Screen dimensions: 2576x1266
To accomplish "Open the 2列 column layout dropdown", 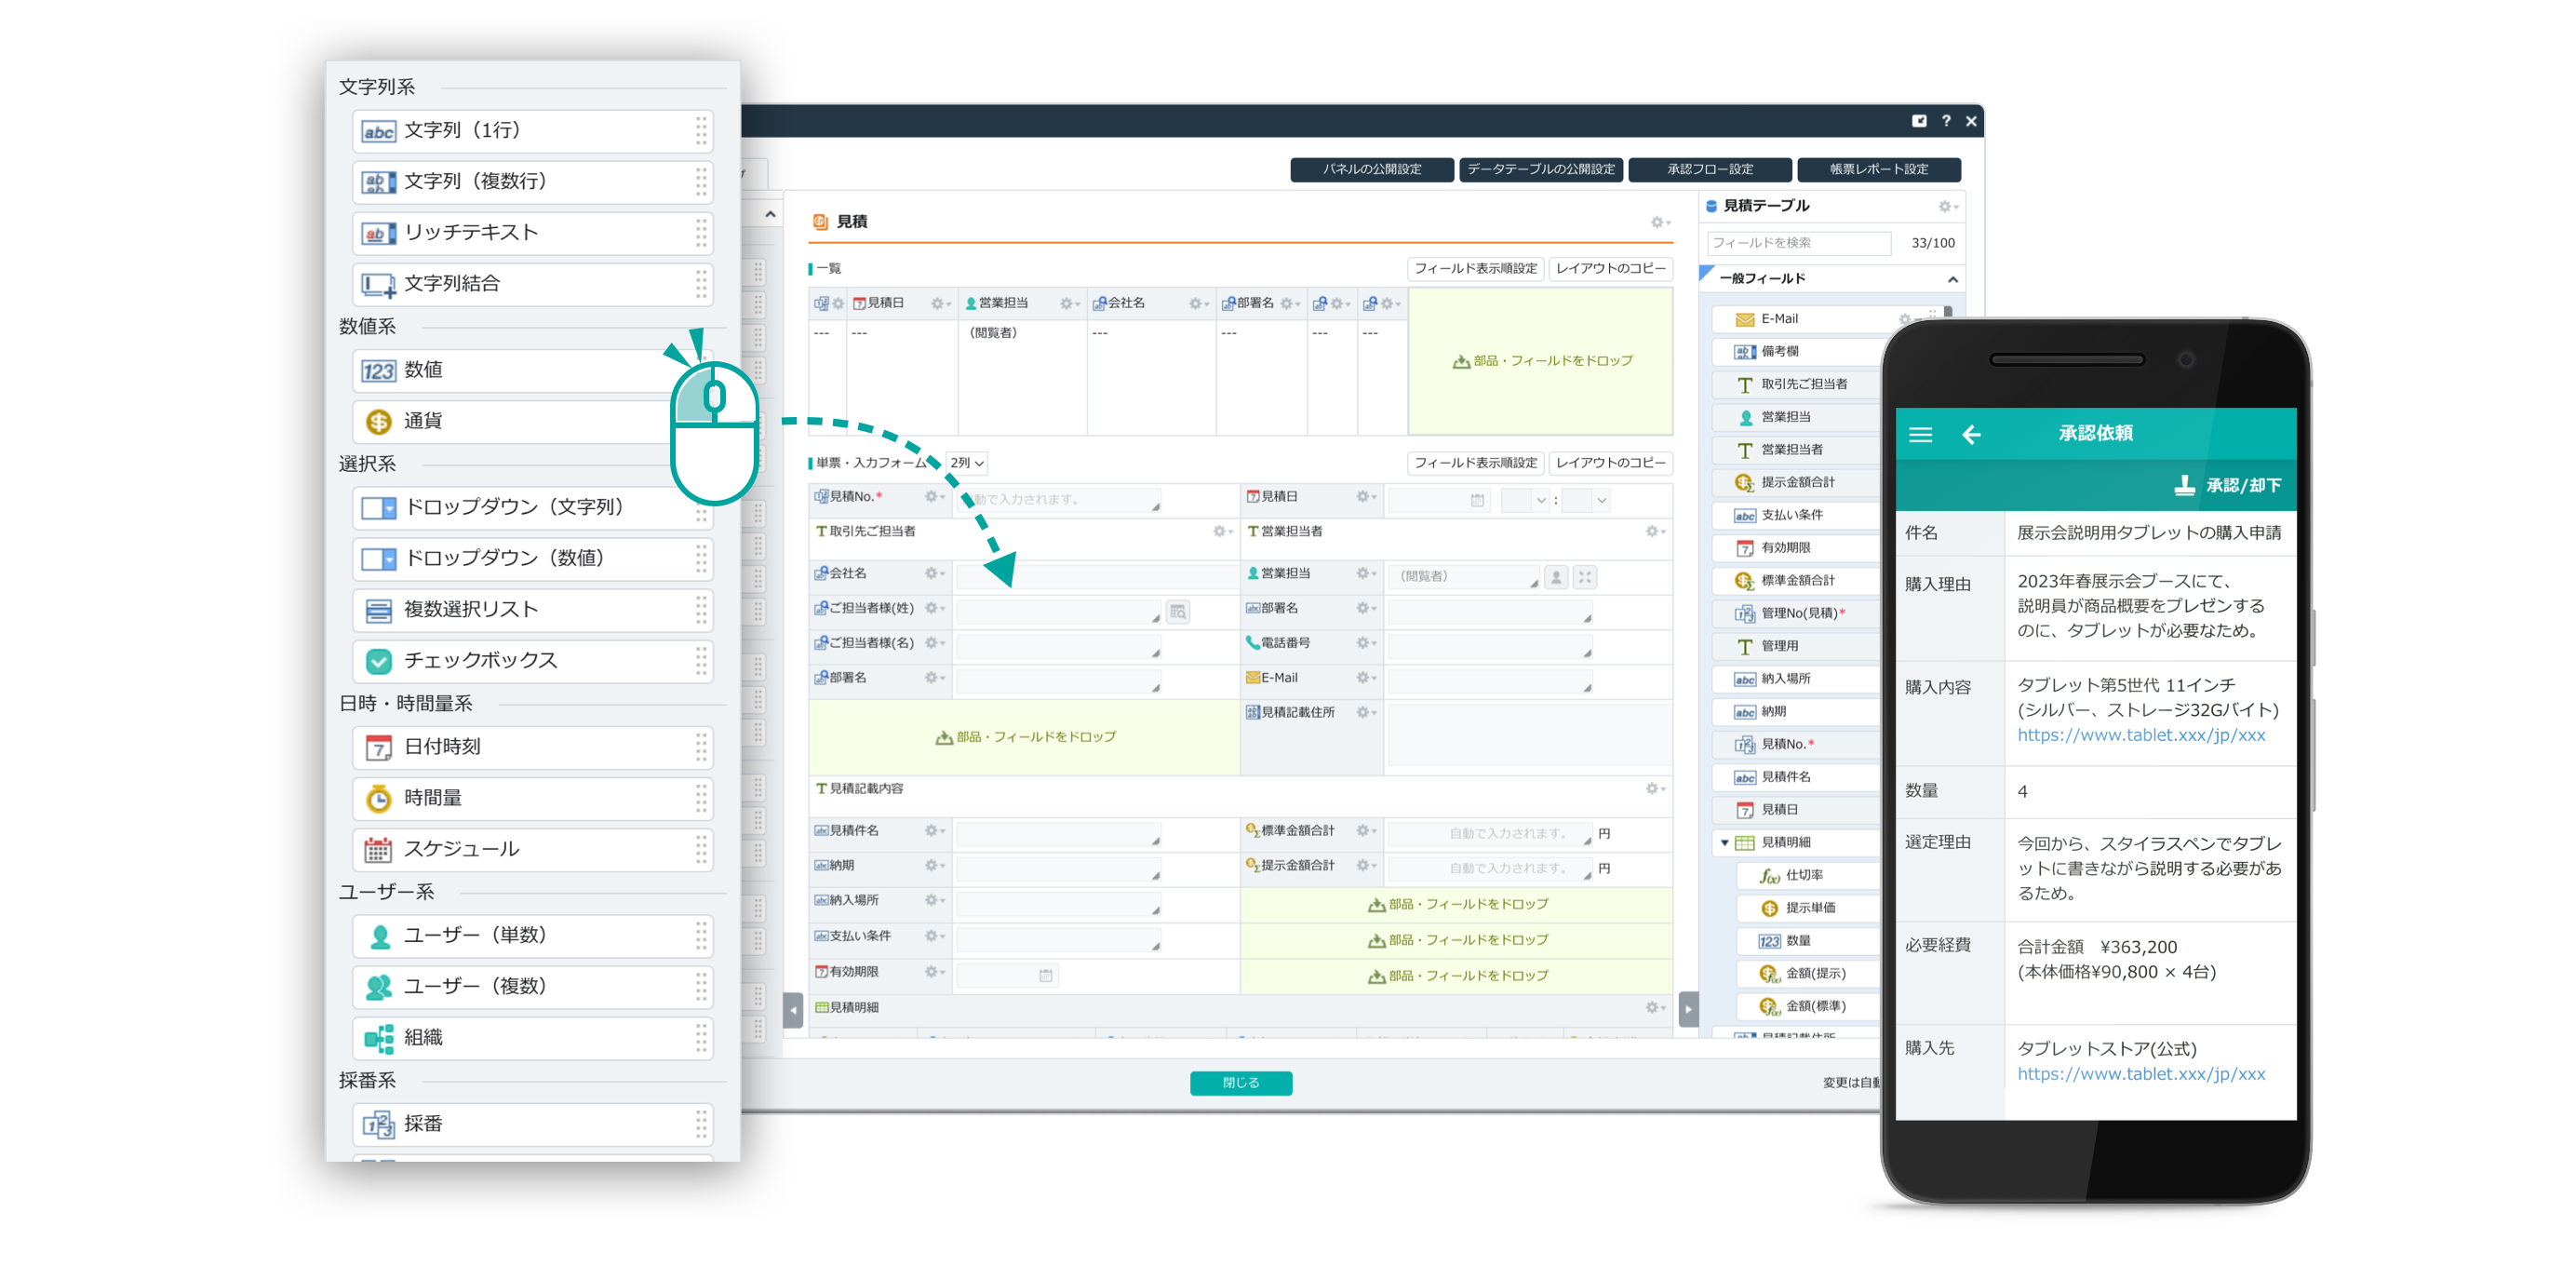I will [x=966, y=463].
